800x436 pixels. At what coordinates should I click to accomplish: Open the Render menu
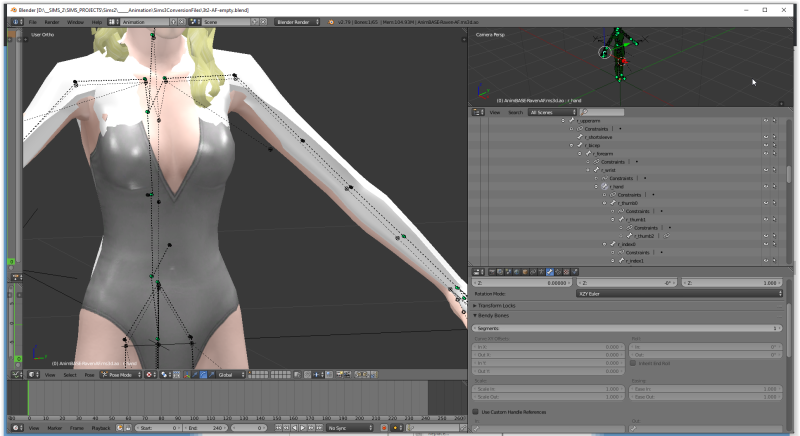click(52, 21)
